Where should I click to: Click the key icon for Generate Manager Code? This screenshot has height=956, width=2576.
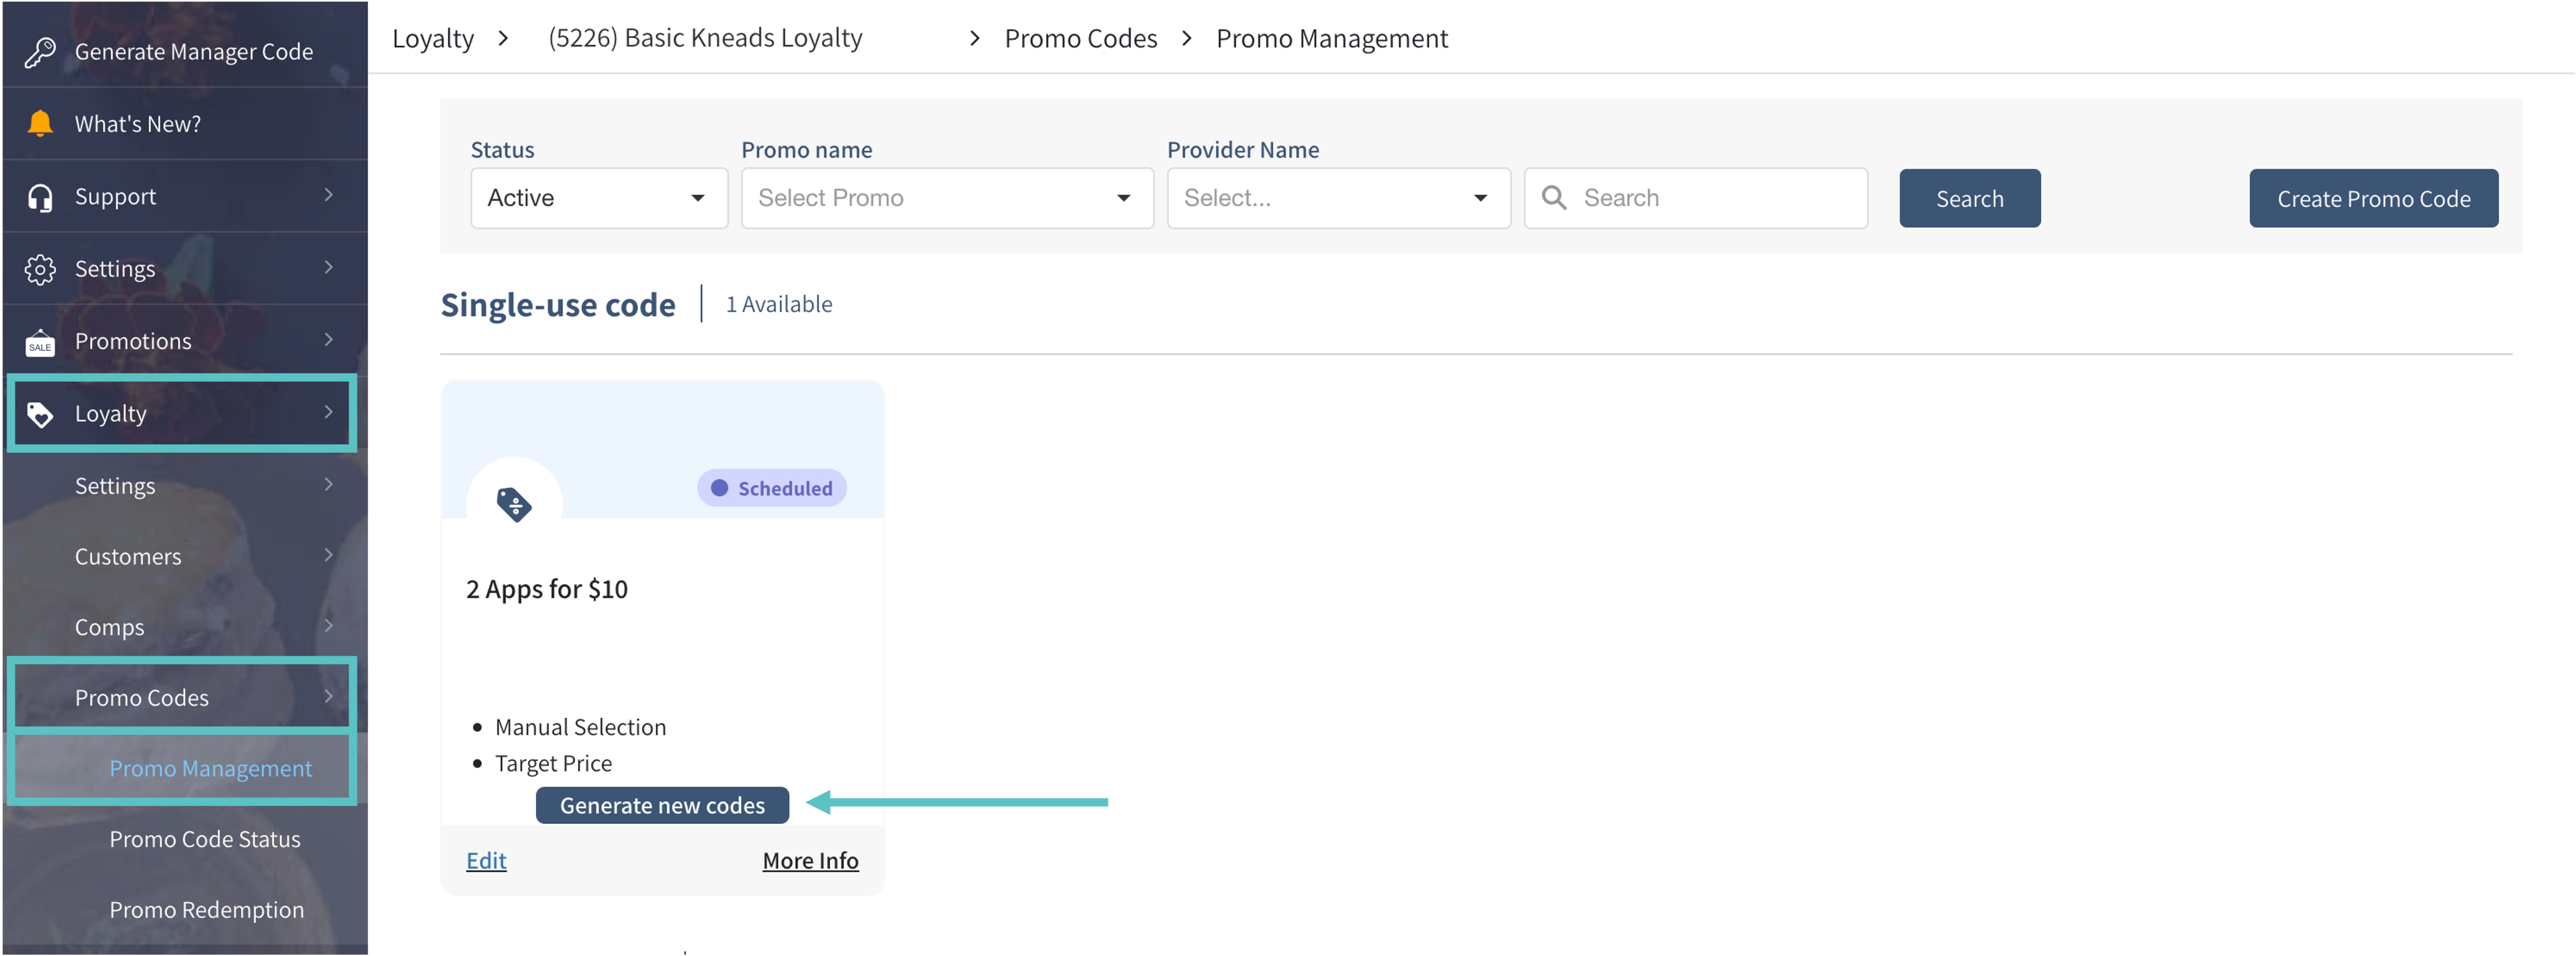[40, 52]
